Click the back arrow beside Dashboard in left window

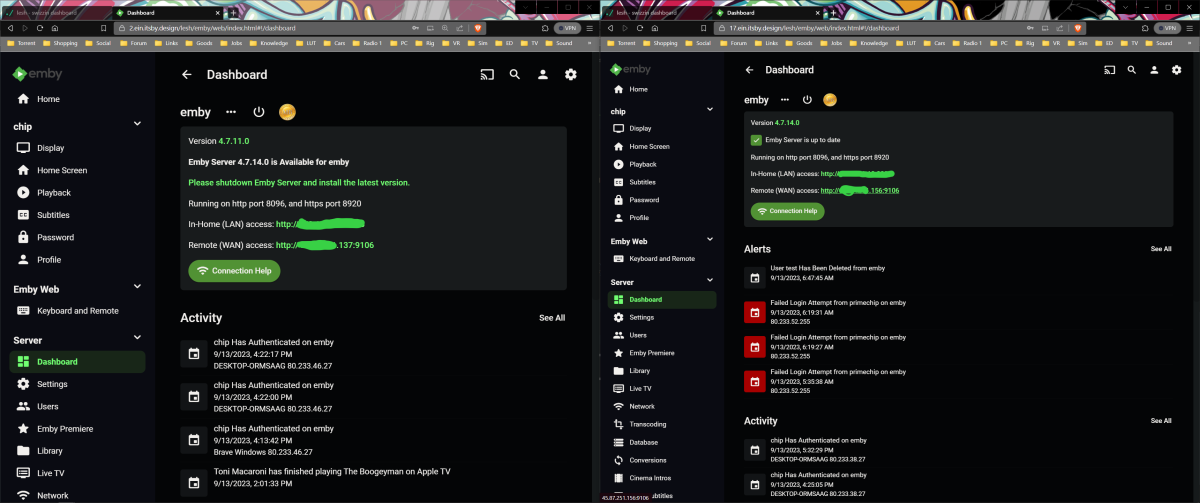186,74
